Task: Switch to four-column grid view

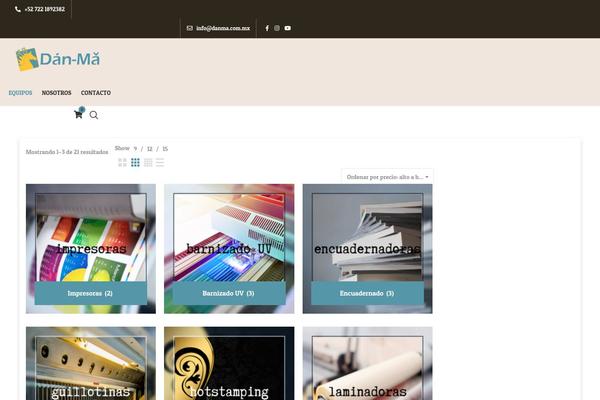Action: click(x=148, y=162)
